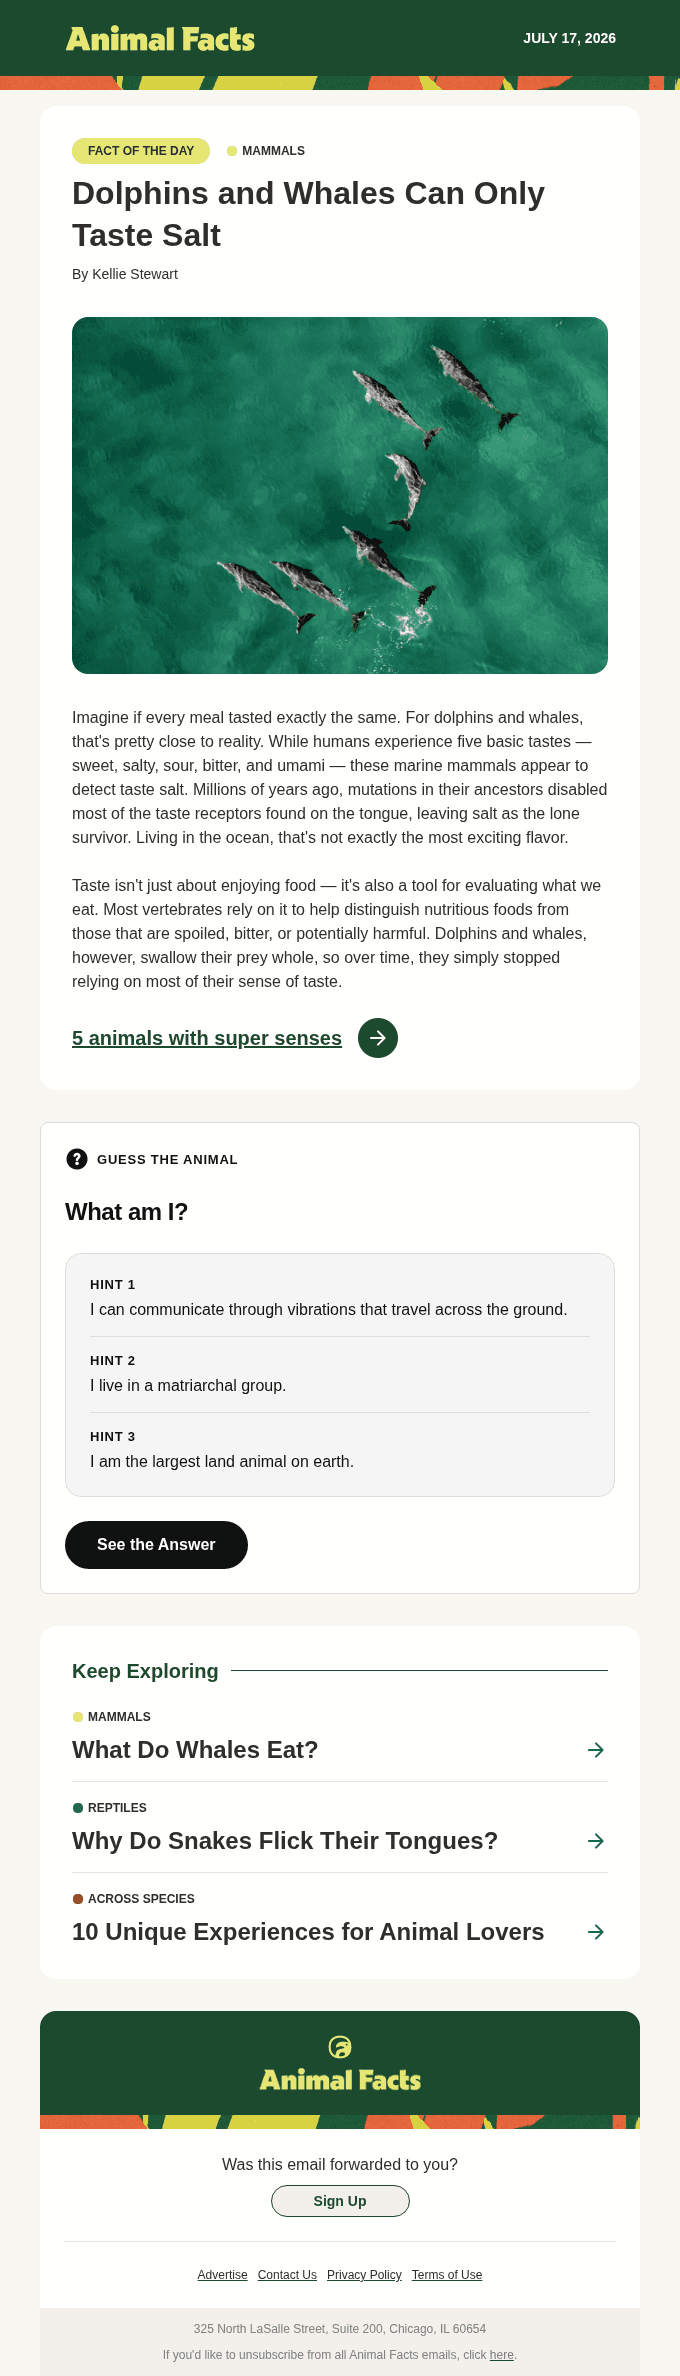Open the Advertise footer link
The height and width of the screenshot is (2376, 680).
click(x=222, y=2275)
